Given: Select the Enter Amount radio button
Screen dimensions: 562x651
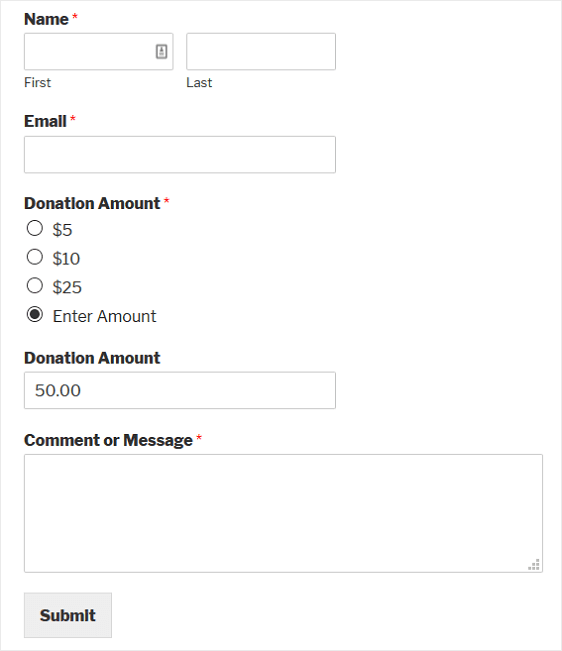Looking at the screenshot, I should tap(35, 314).
